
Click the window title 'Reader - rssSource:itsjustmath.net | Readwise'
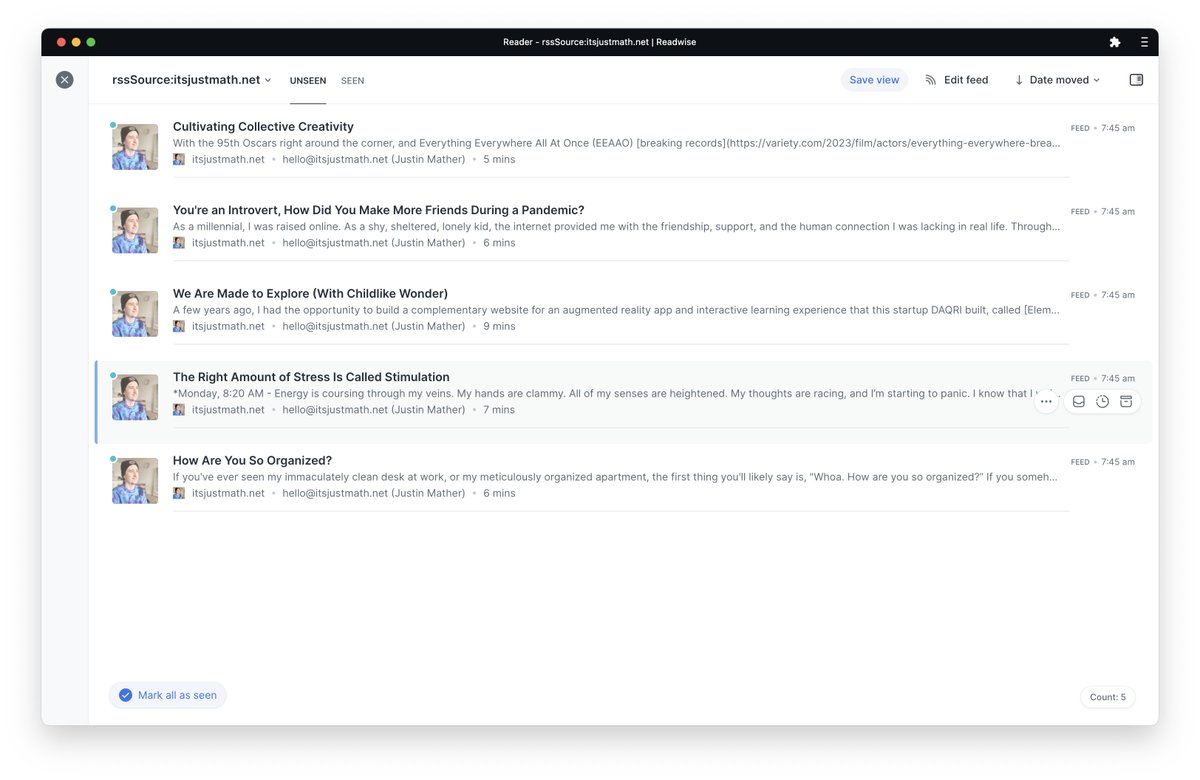(600, 42)
